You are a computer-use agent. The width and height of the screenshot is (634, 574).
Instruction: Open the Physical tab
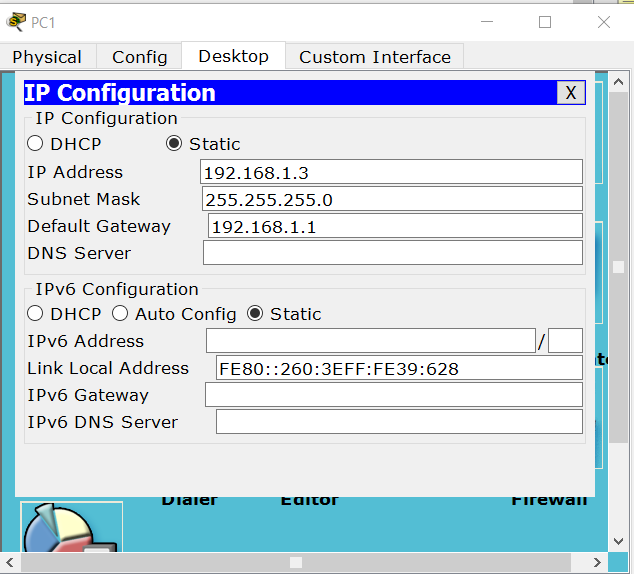(47, 57)
